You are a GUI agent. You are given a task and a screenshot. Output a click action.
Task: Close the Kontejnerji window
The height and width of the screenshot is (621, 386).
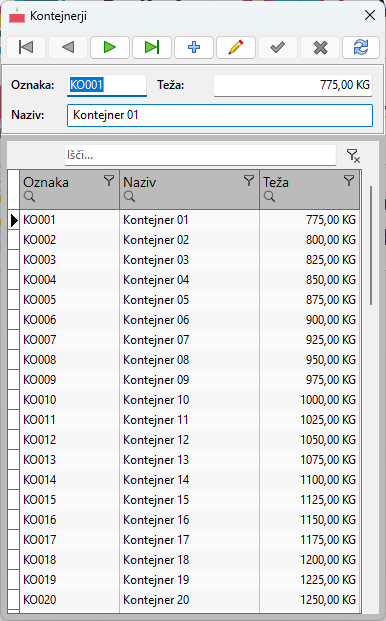[x=370, y=15]
